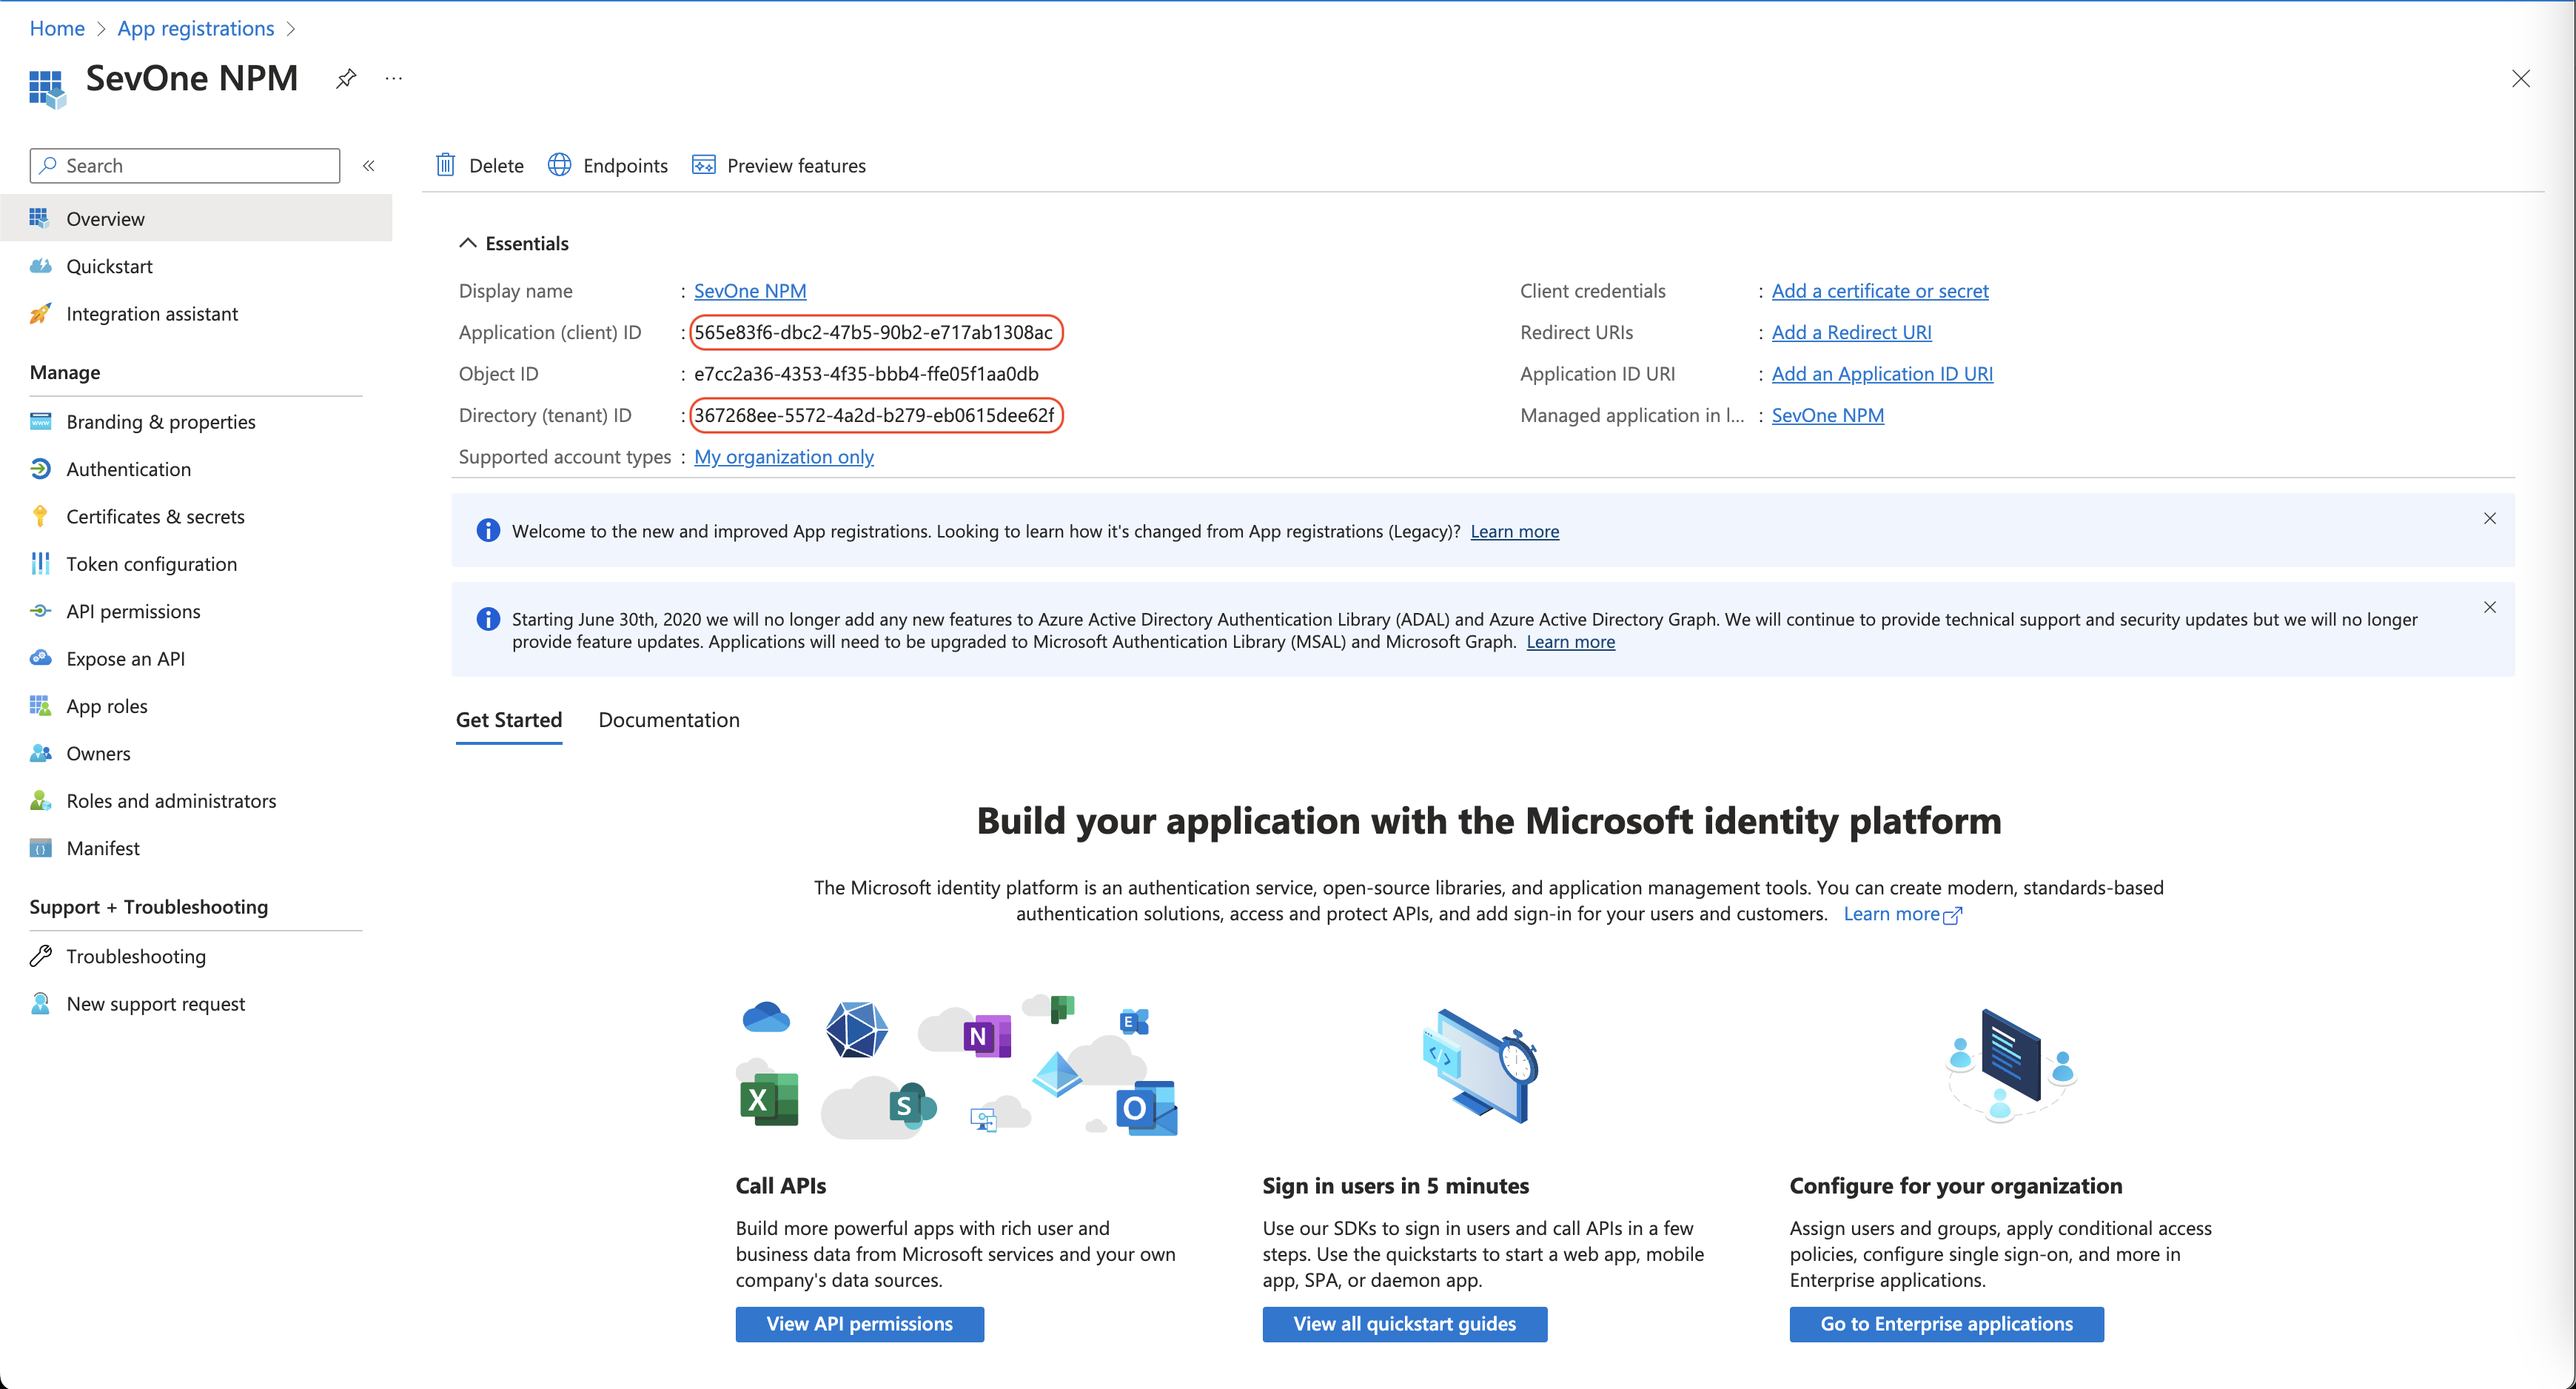Switch to the Get Started tab
2576x1389 pixels.
click(509, 720)
